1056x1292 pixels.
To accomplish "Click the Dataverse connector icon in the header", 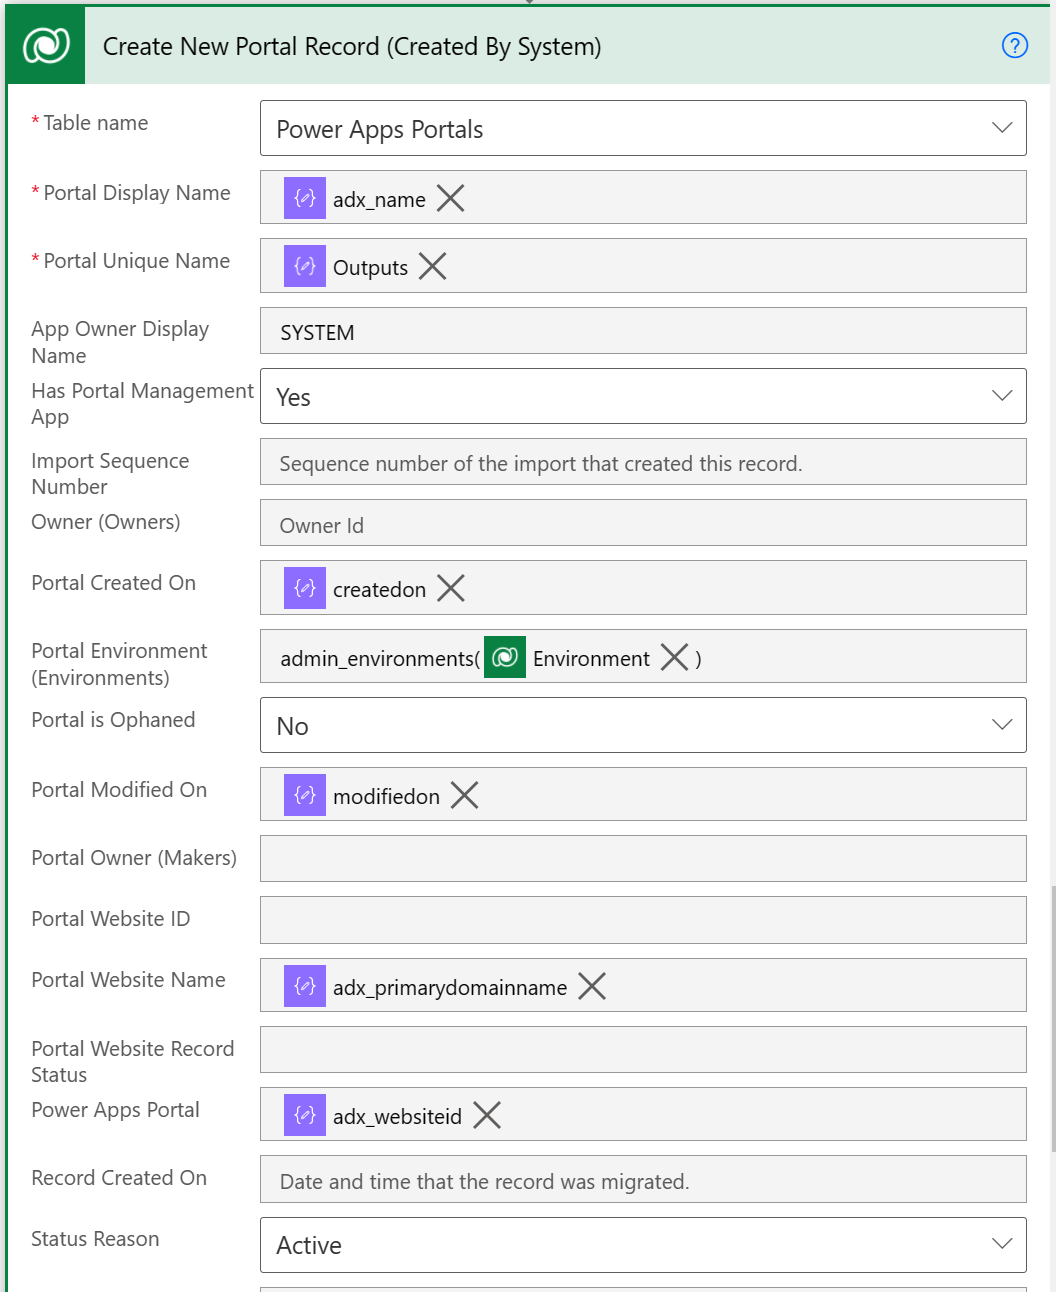I will pyautogui.click(x=45, y=45).
